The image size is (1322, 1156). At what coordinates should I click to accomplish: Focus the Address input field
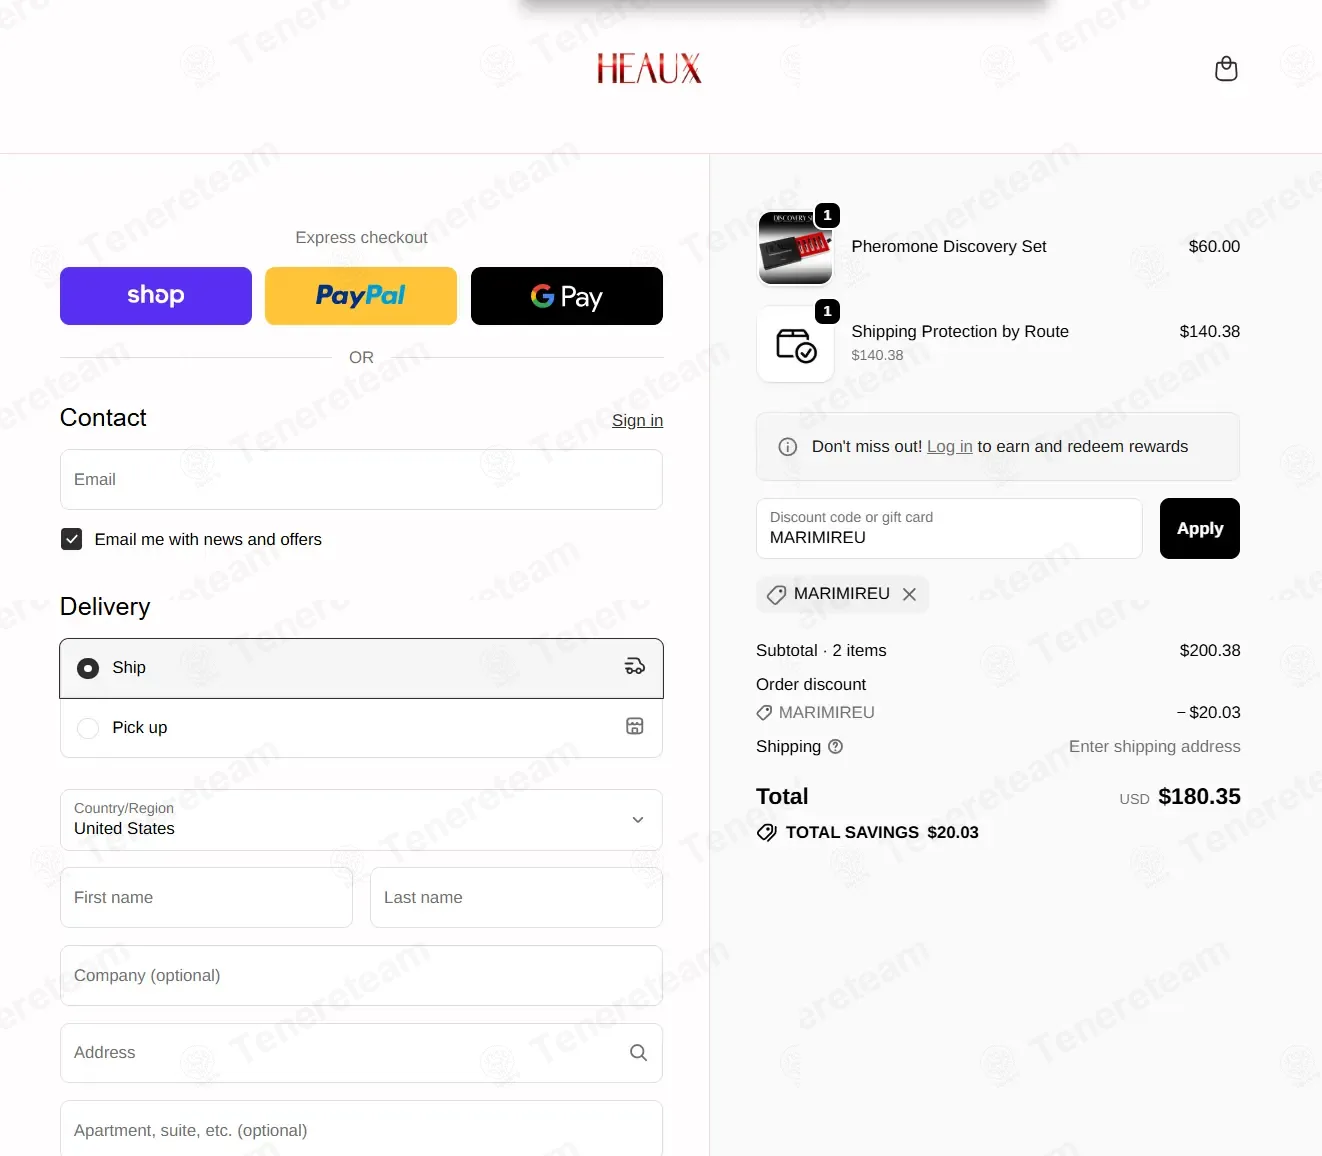pyautogui.click(x=361, y=1053)
